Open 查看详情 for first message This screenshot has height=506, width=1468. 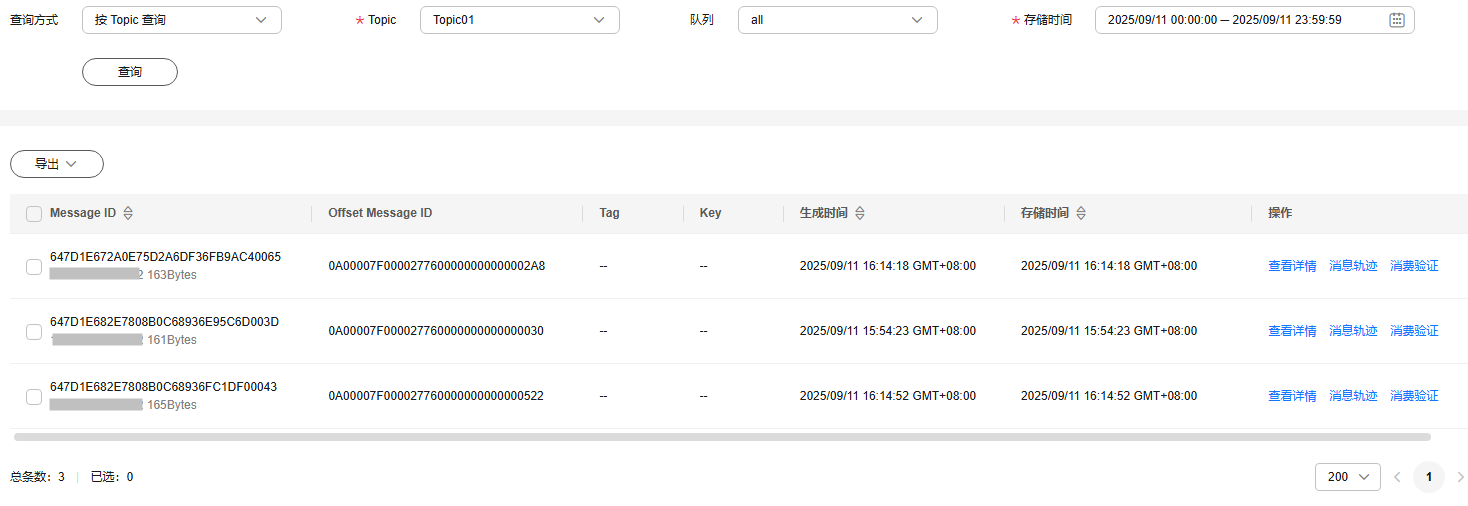1292,266
